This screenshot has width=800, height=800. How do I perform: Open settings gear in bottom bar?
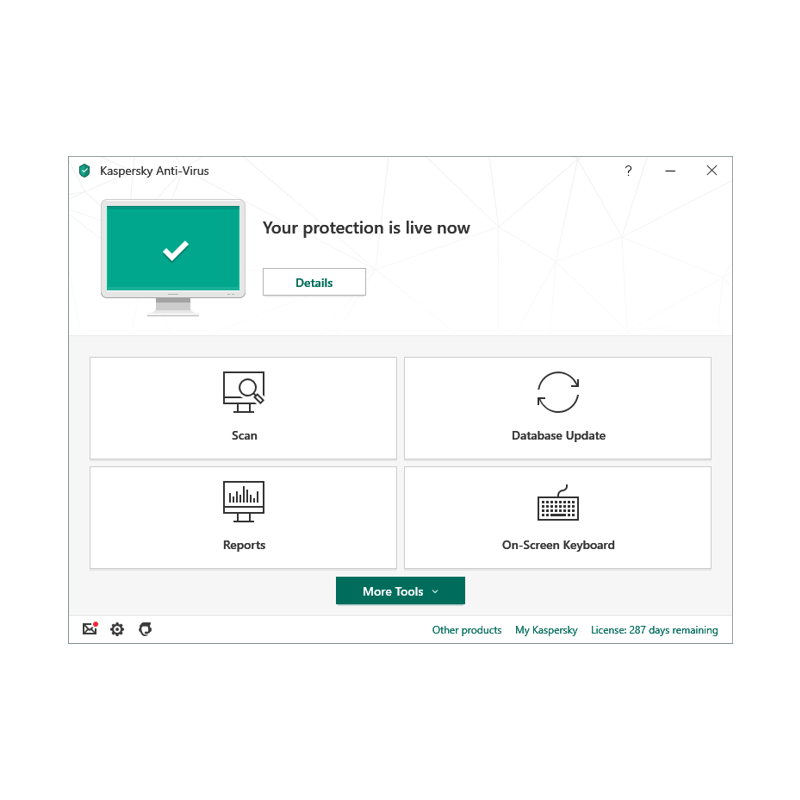pyautogui.click(x=117, y=629)
